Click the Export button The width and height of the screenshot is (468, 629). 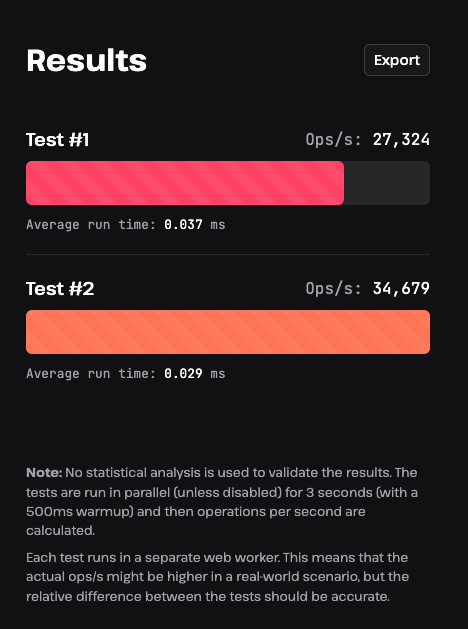point(397,60)
